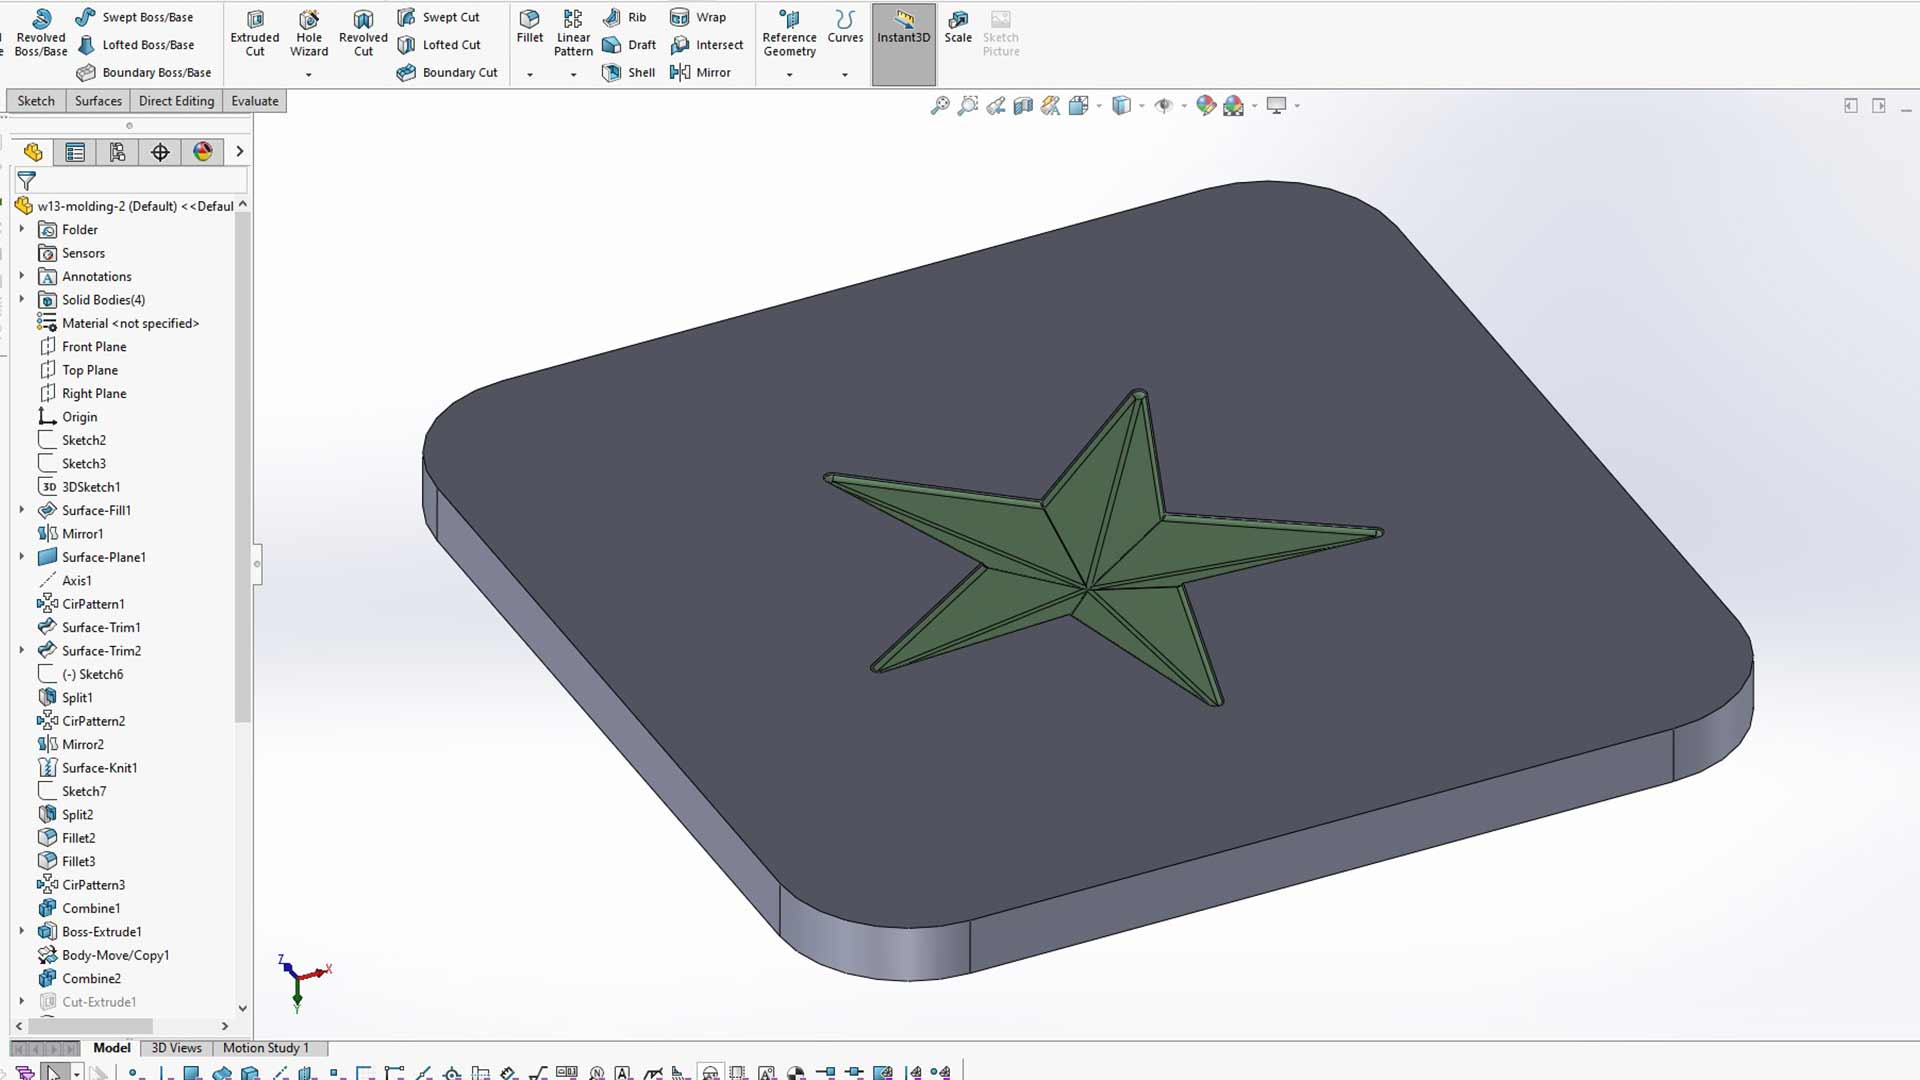Open the Hole Wizard dropdown arrow
This screenshot has width=1920, height=1080.
point(309,74)
